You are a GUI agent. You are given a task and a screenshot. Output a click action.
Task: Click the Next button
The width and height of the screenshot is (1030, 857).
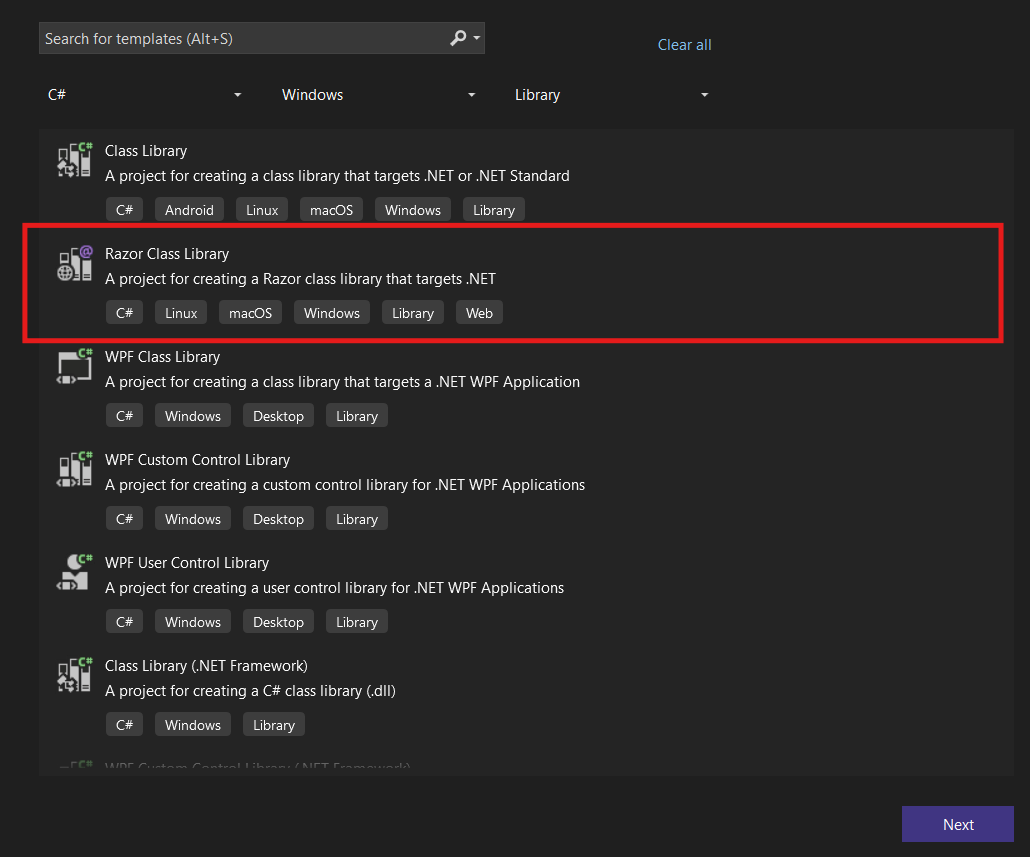(957, 824)
